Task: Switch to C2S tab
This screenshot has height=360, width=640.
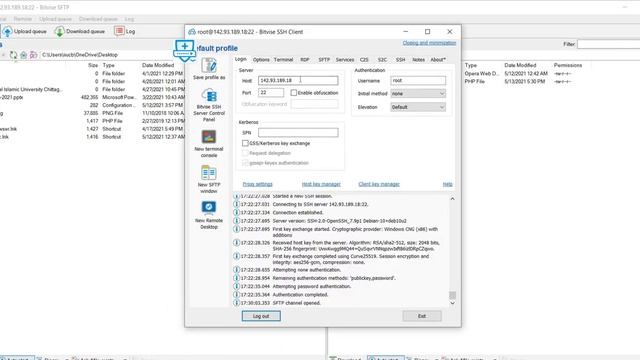Action: click(364, 60)
